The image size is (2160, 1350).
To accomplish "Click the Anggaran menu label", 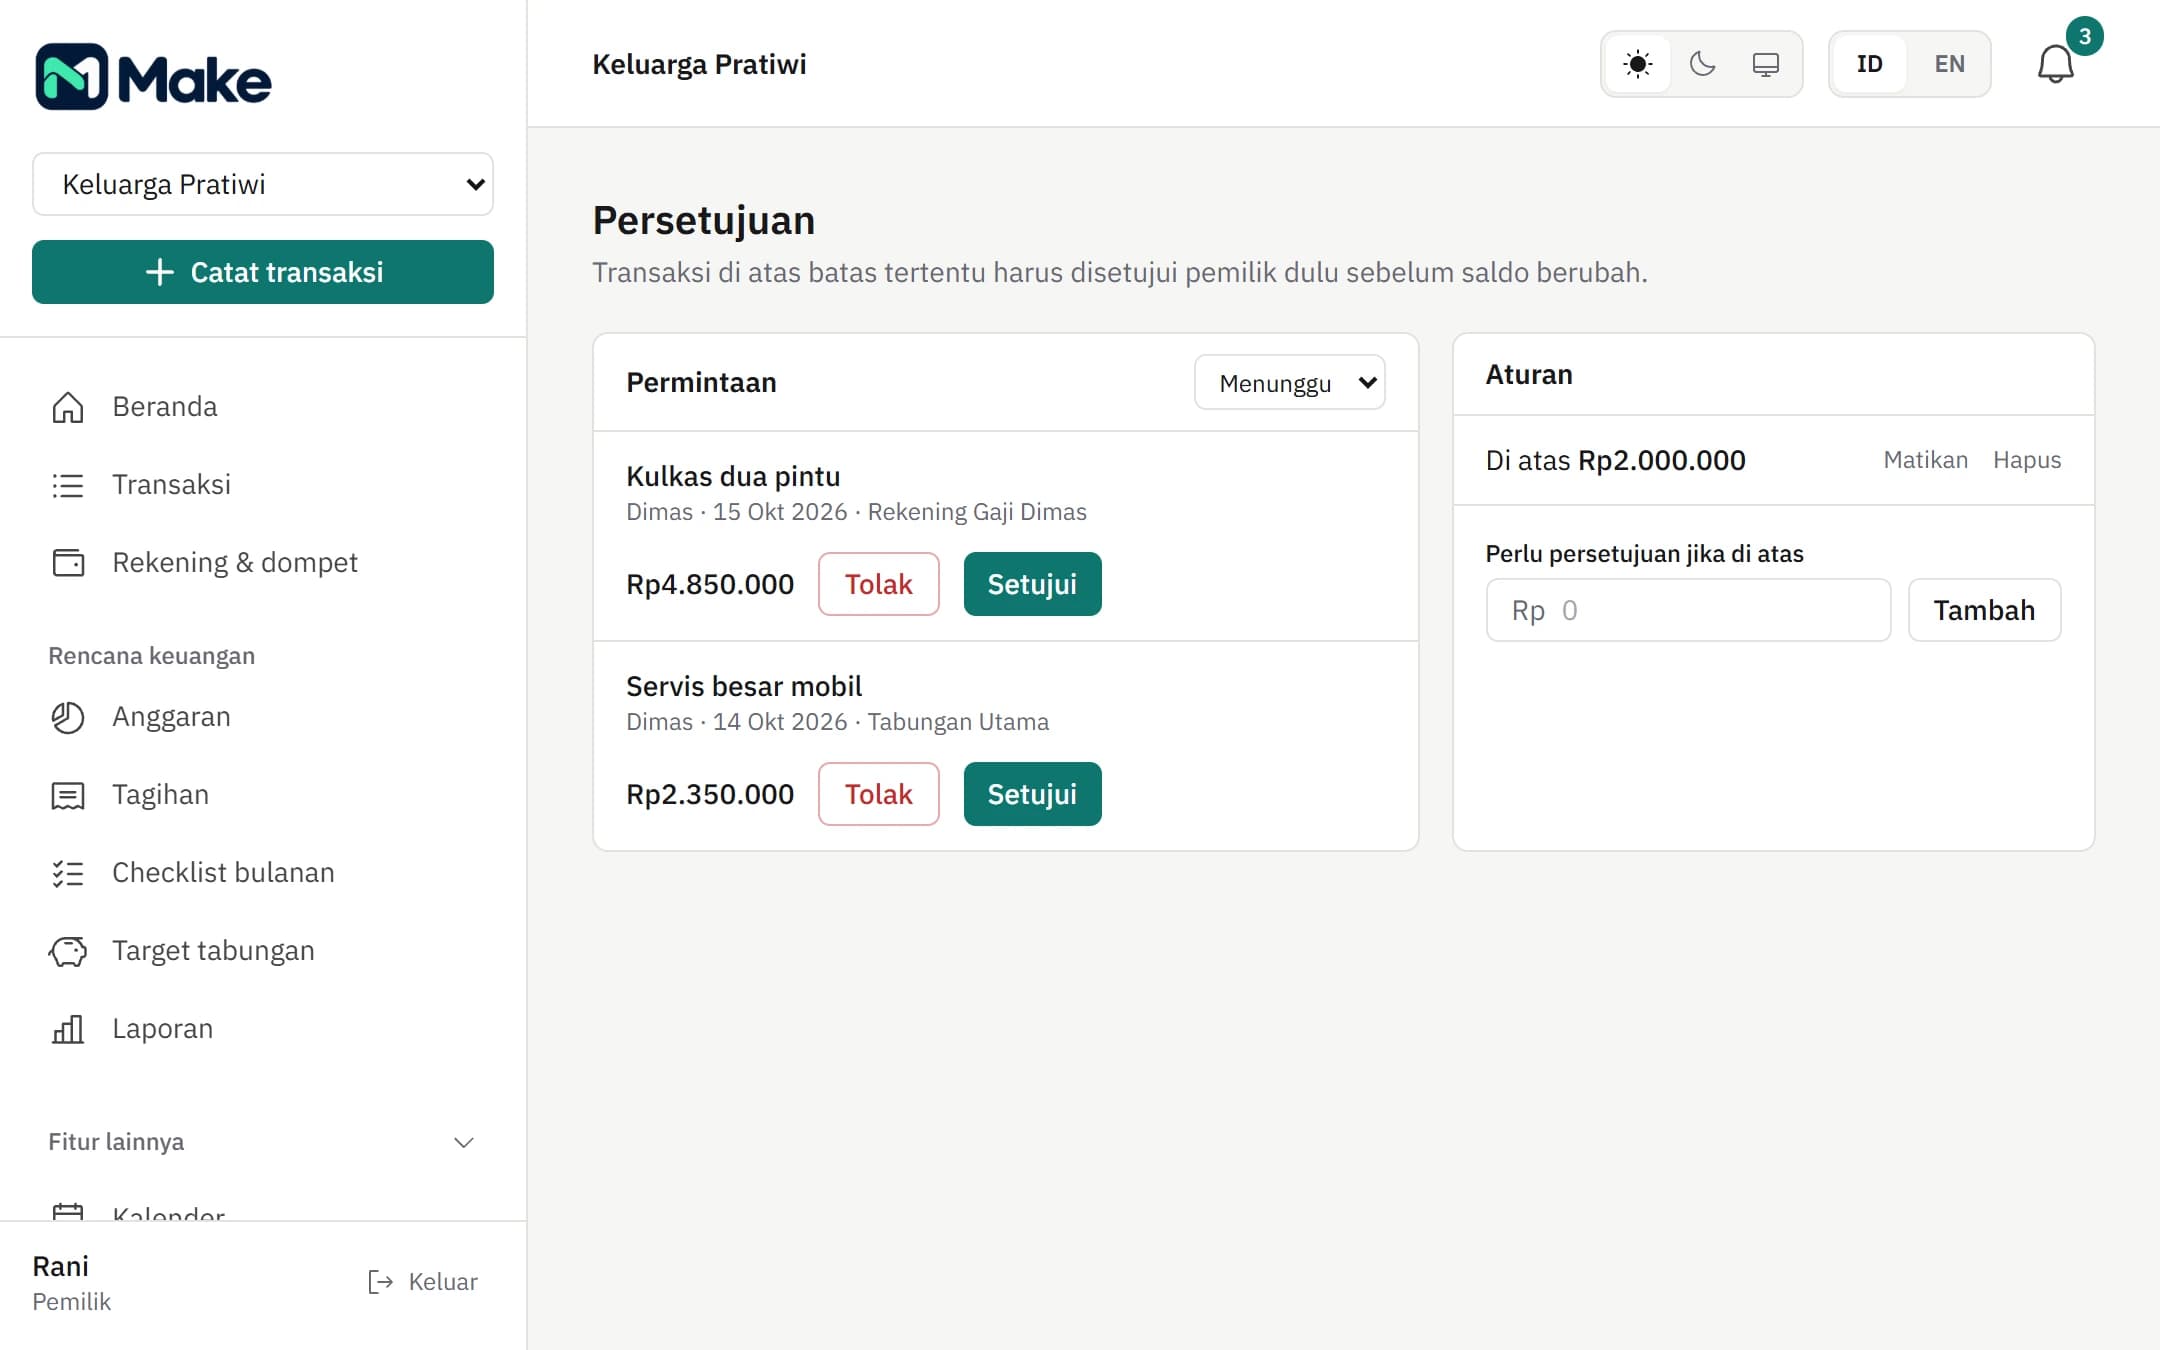I will pos(171,717).
